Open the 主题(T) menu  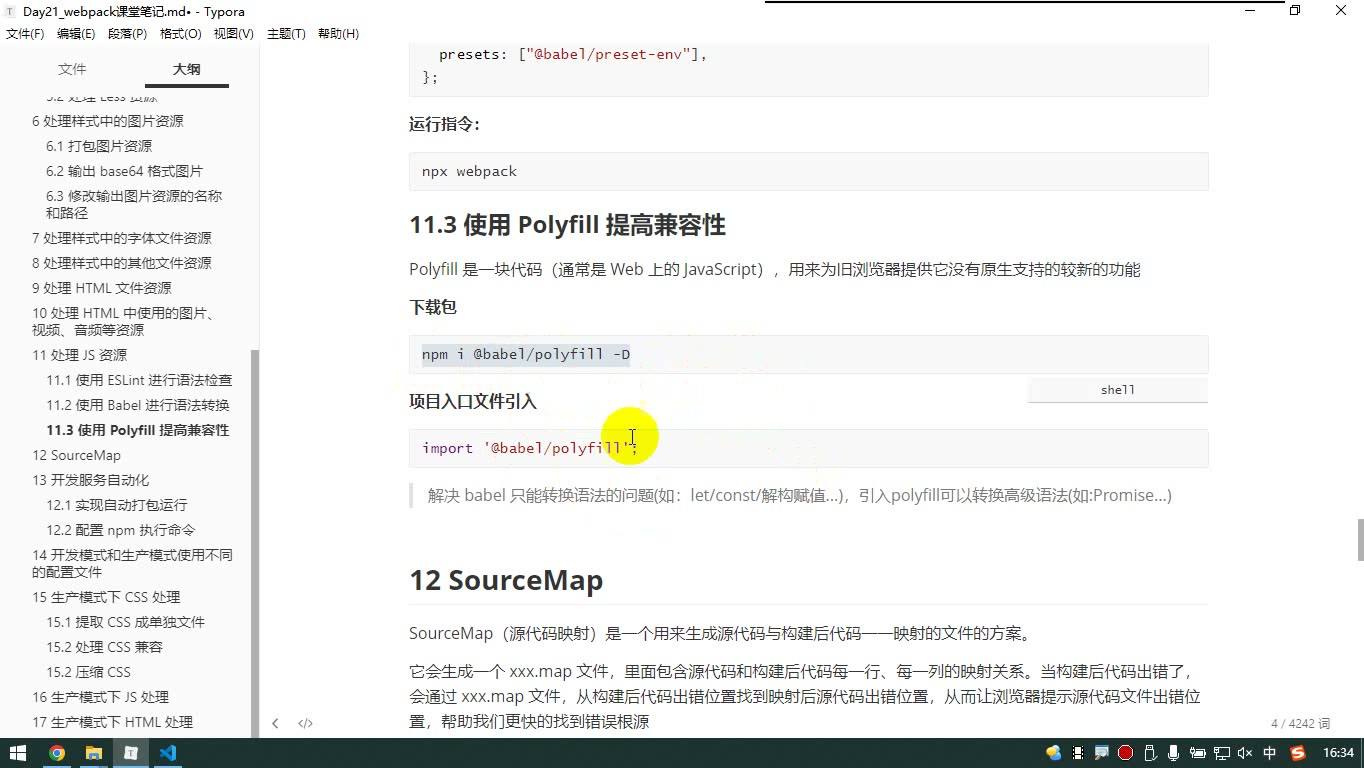[x=286, y=34]
